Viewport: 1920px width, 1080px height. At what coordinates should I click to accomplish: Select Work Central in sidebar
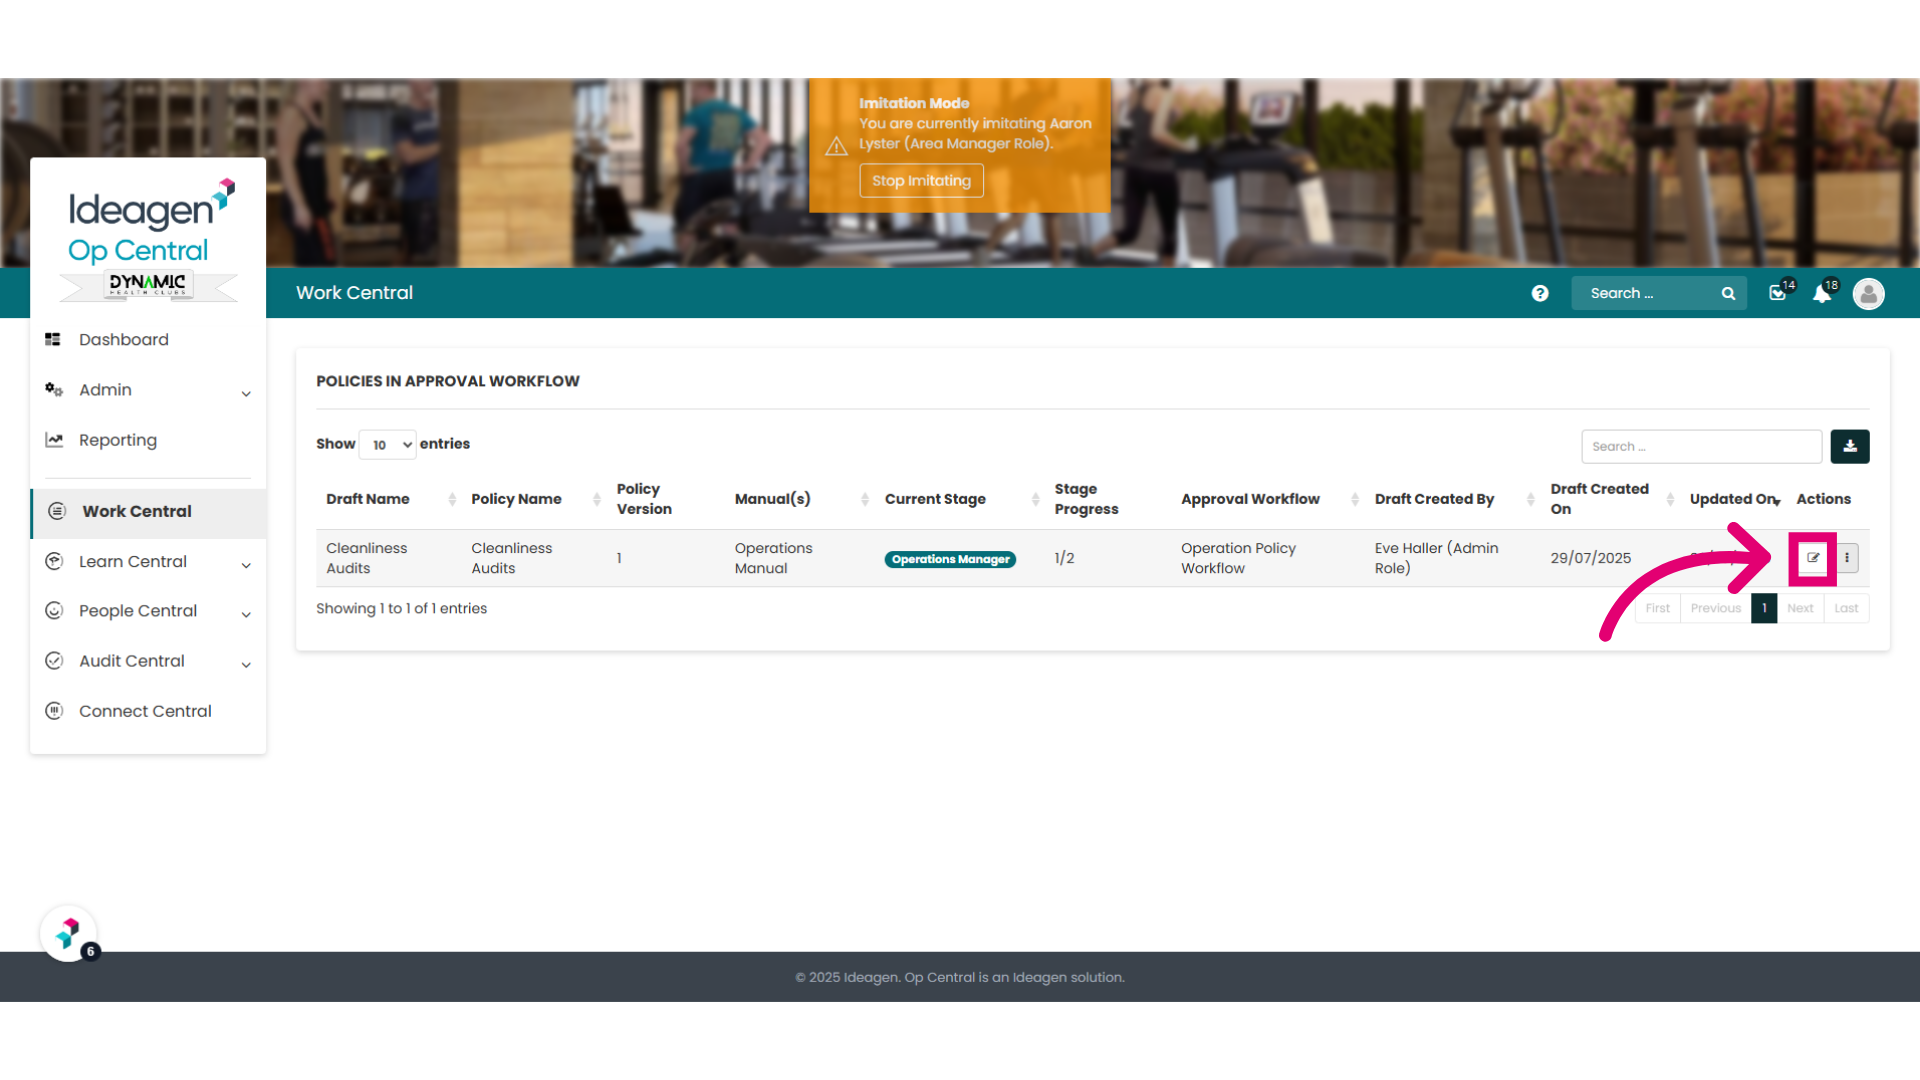(149, 512)
